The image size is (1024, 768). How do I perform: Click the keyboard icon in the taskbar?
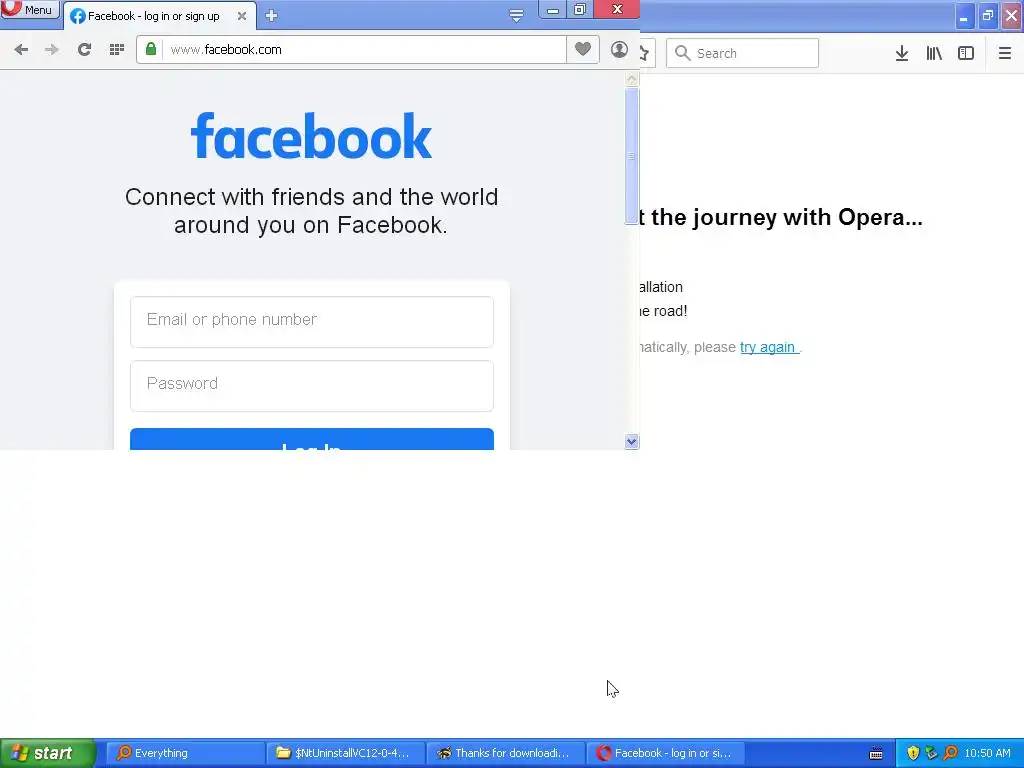tap(876, 754)
